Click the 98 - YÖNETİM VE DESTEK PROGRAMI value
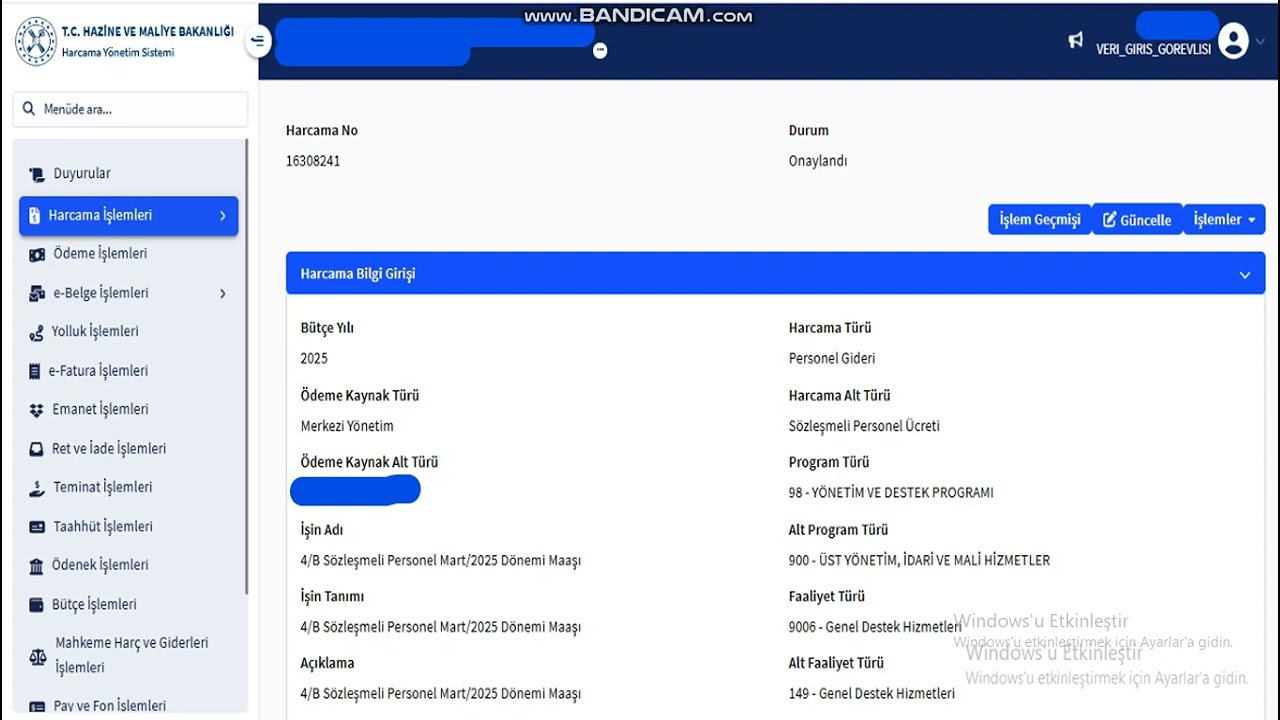Image resolution: width=1280 pixels, height=720 pixels. [x=891, y=493]
